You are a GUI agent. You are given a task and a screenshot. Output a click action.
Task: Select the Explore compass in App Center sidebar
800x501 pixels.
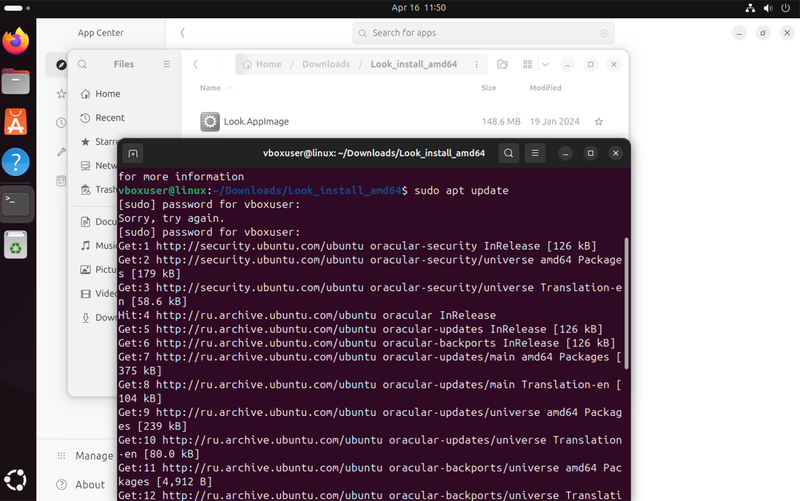click(61, 65)
